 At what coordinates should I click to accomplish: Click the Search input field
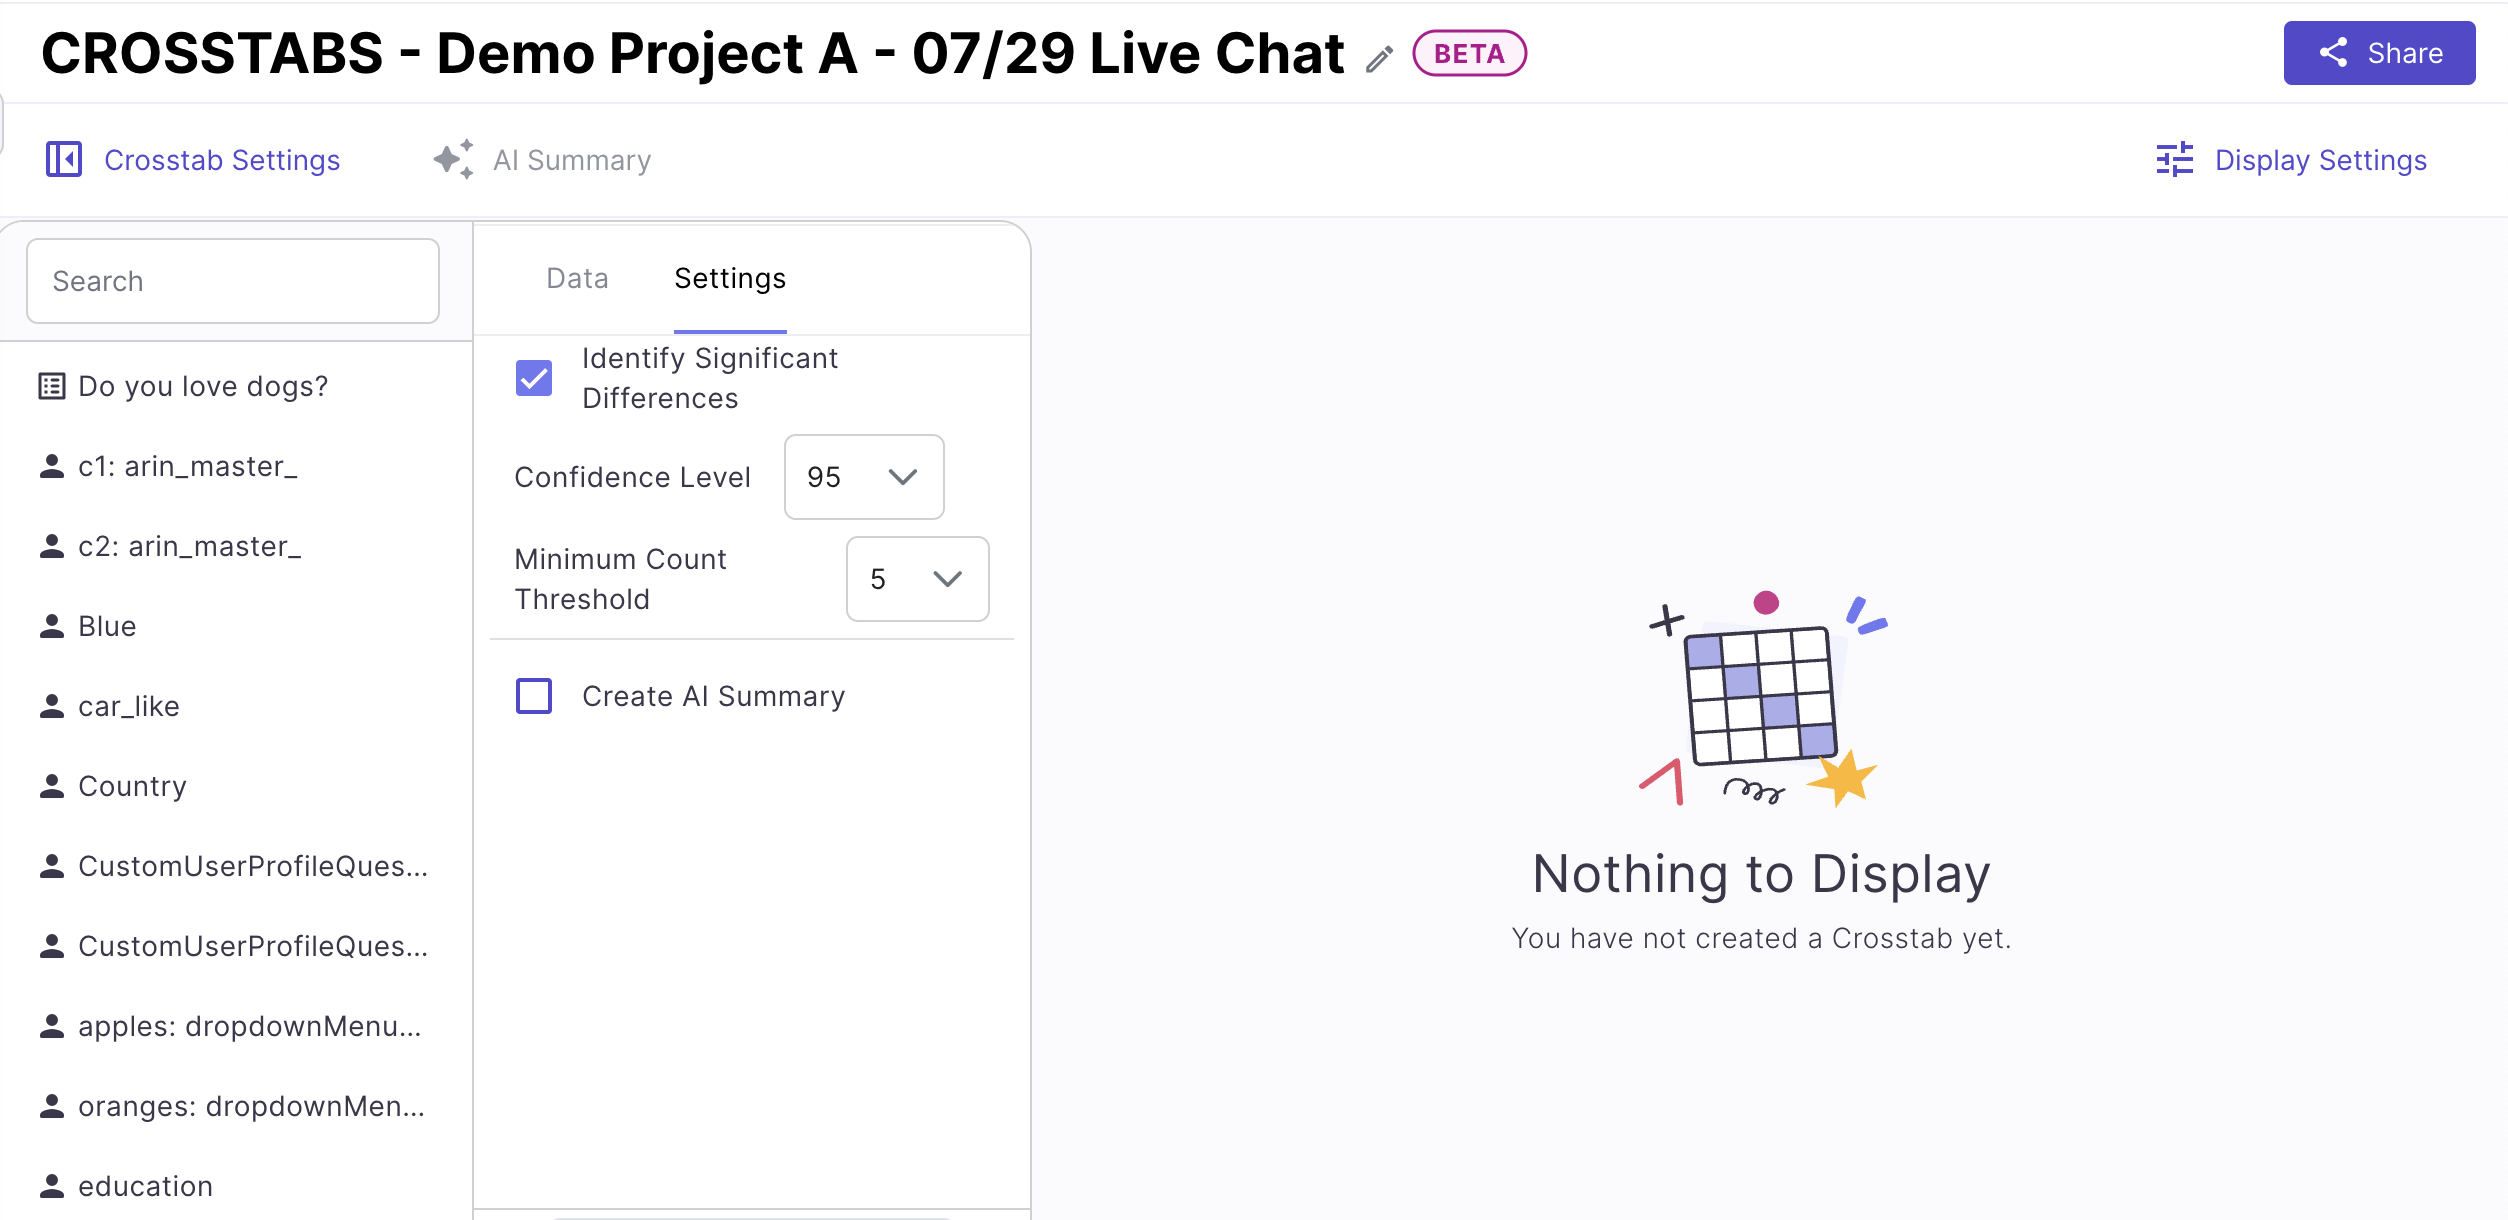point(232,281)
